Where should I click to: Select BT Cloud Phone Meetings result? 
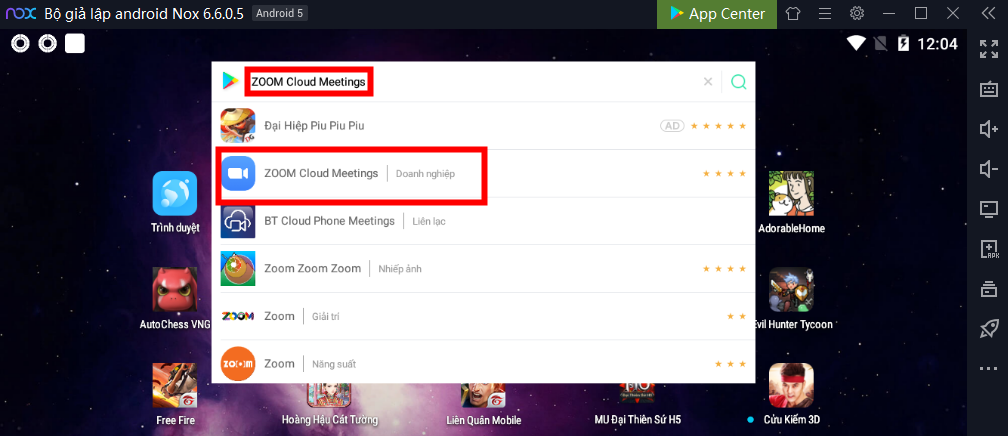click(x=483, y=221)
